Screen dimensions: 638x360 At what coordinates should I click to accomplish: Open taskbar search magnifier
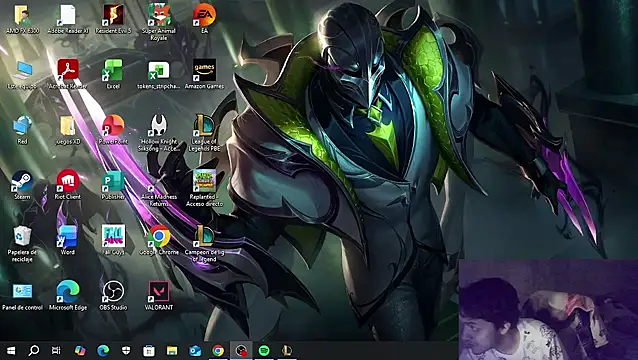34,350
